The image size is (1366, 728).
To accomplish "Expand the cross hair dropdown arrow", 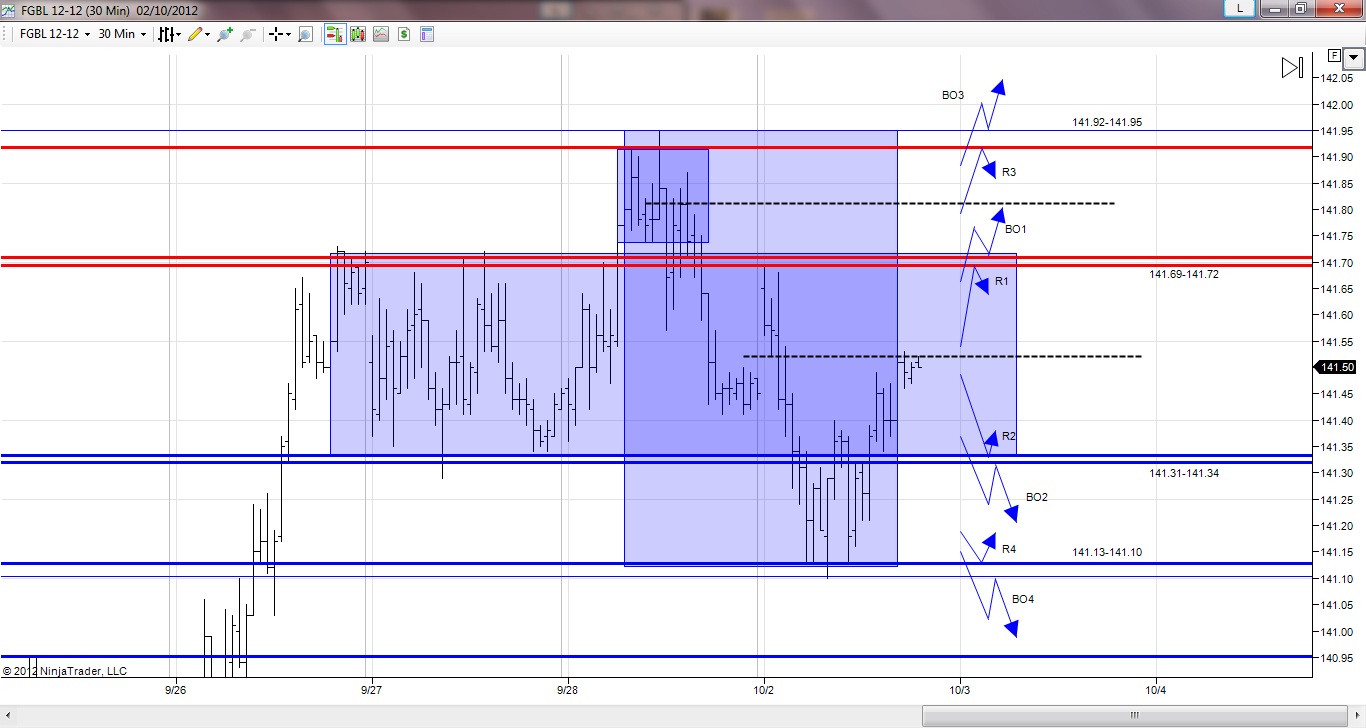I will pos(288,34).
